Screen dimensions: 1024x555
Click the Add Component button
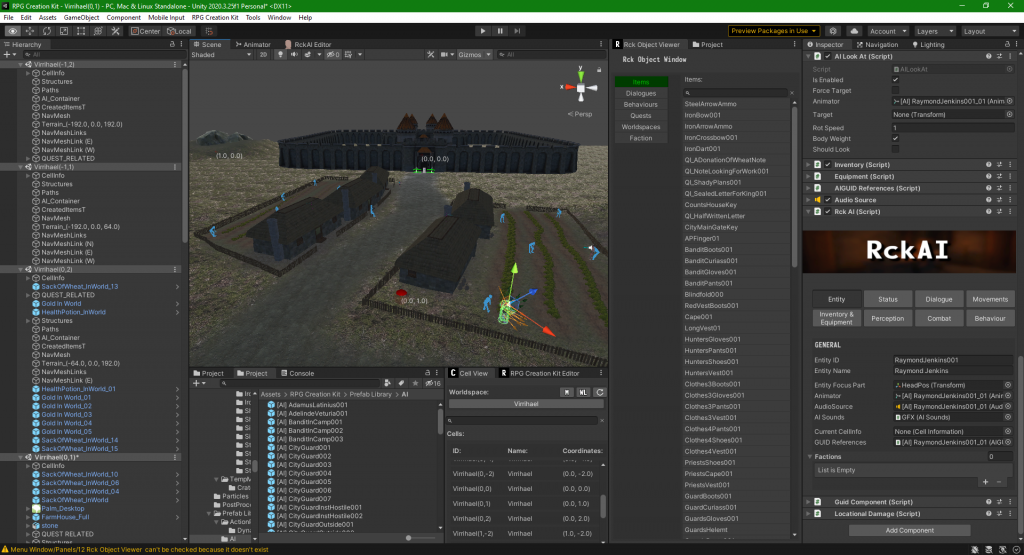910,530
